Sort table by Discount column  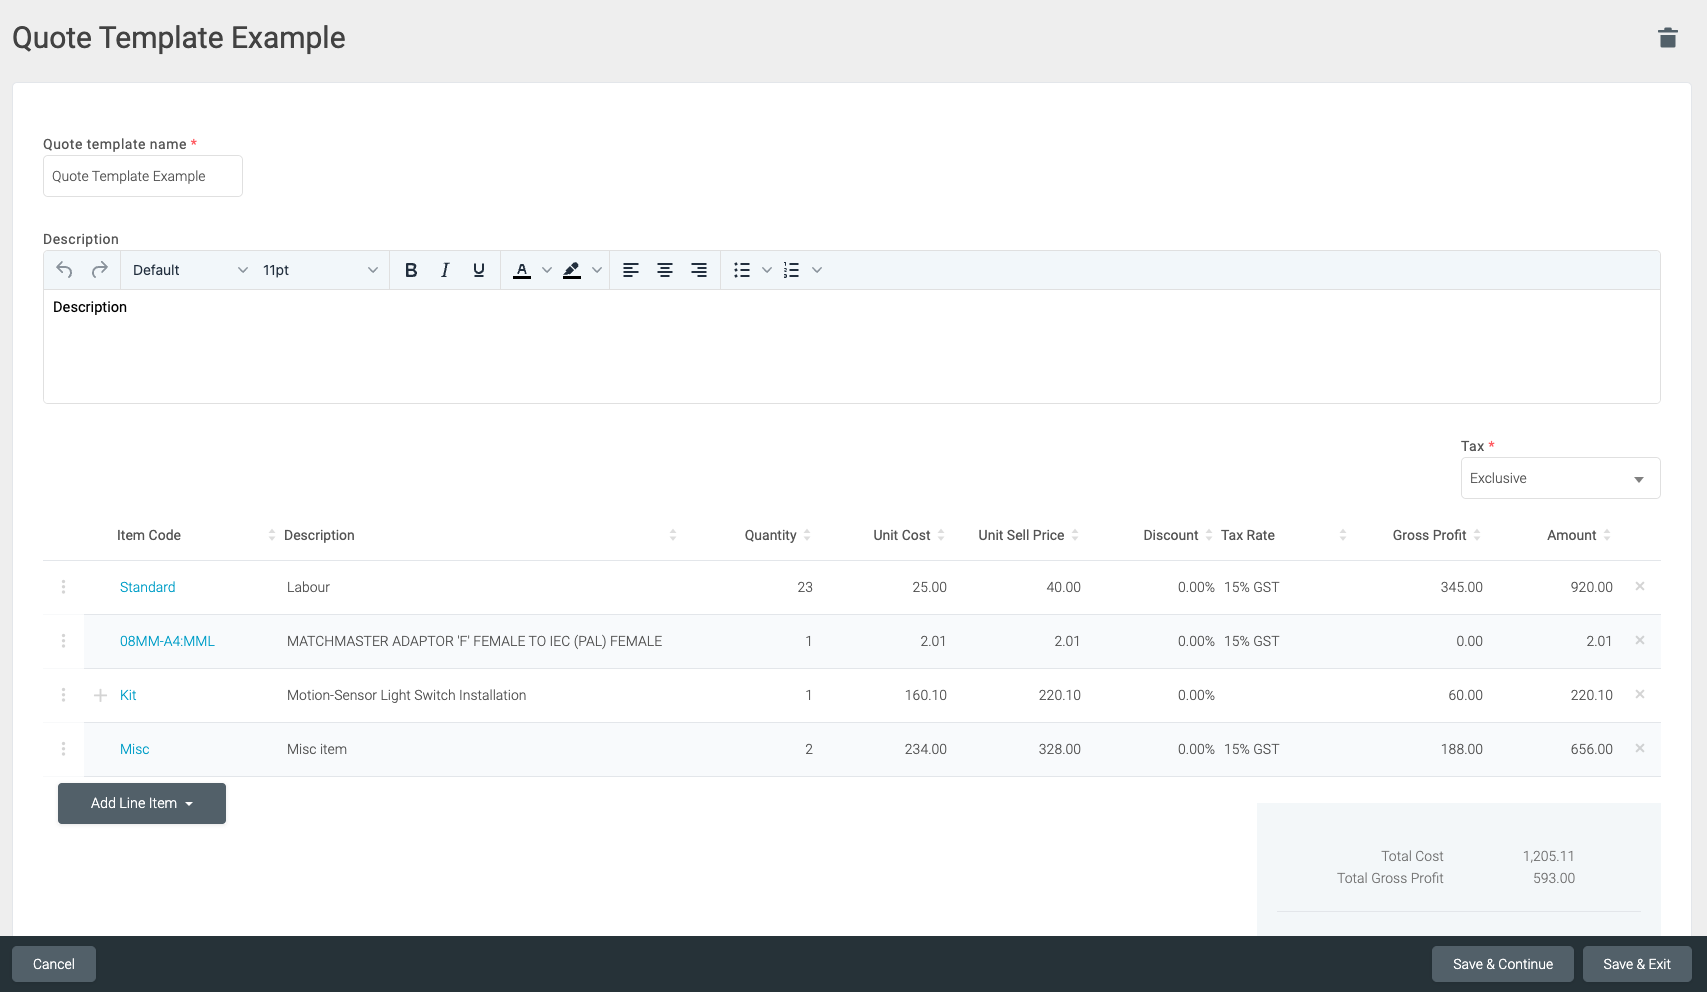click(x=1209, y=535)
